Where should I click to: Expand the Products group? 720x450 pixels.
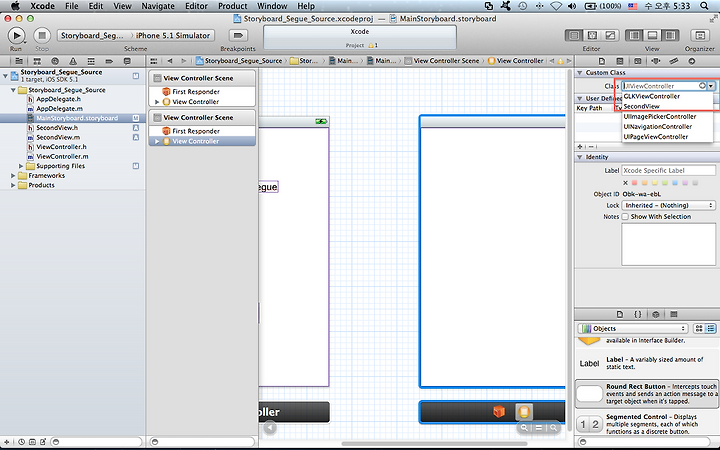13,185
